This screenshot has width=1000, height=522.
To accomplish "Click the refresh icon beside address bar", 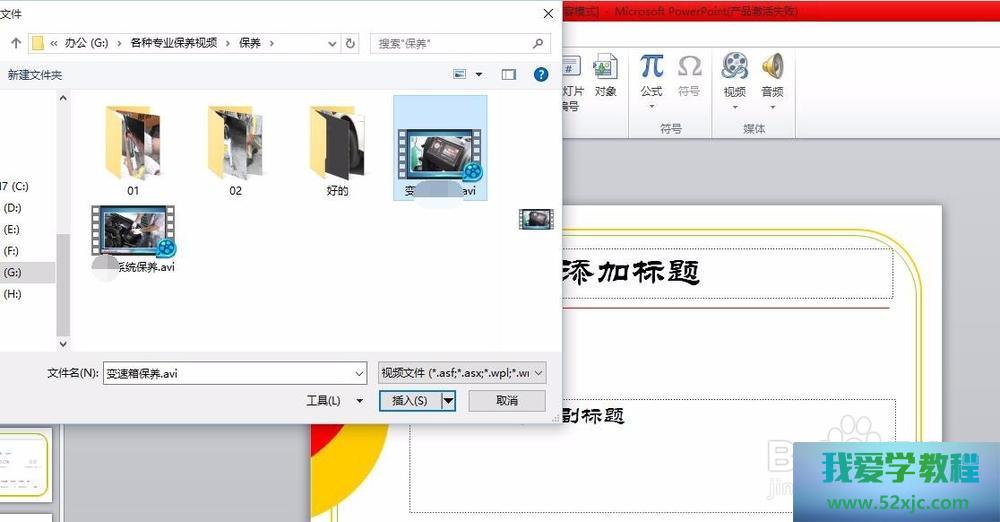I will tap(350, 44).
